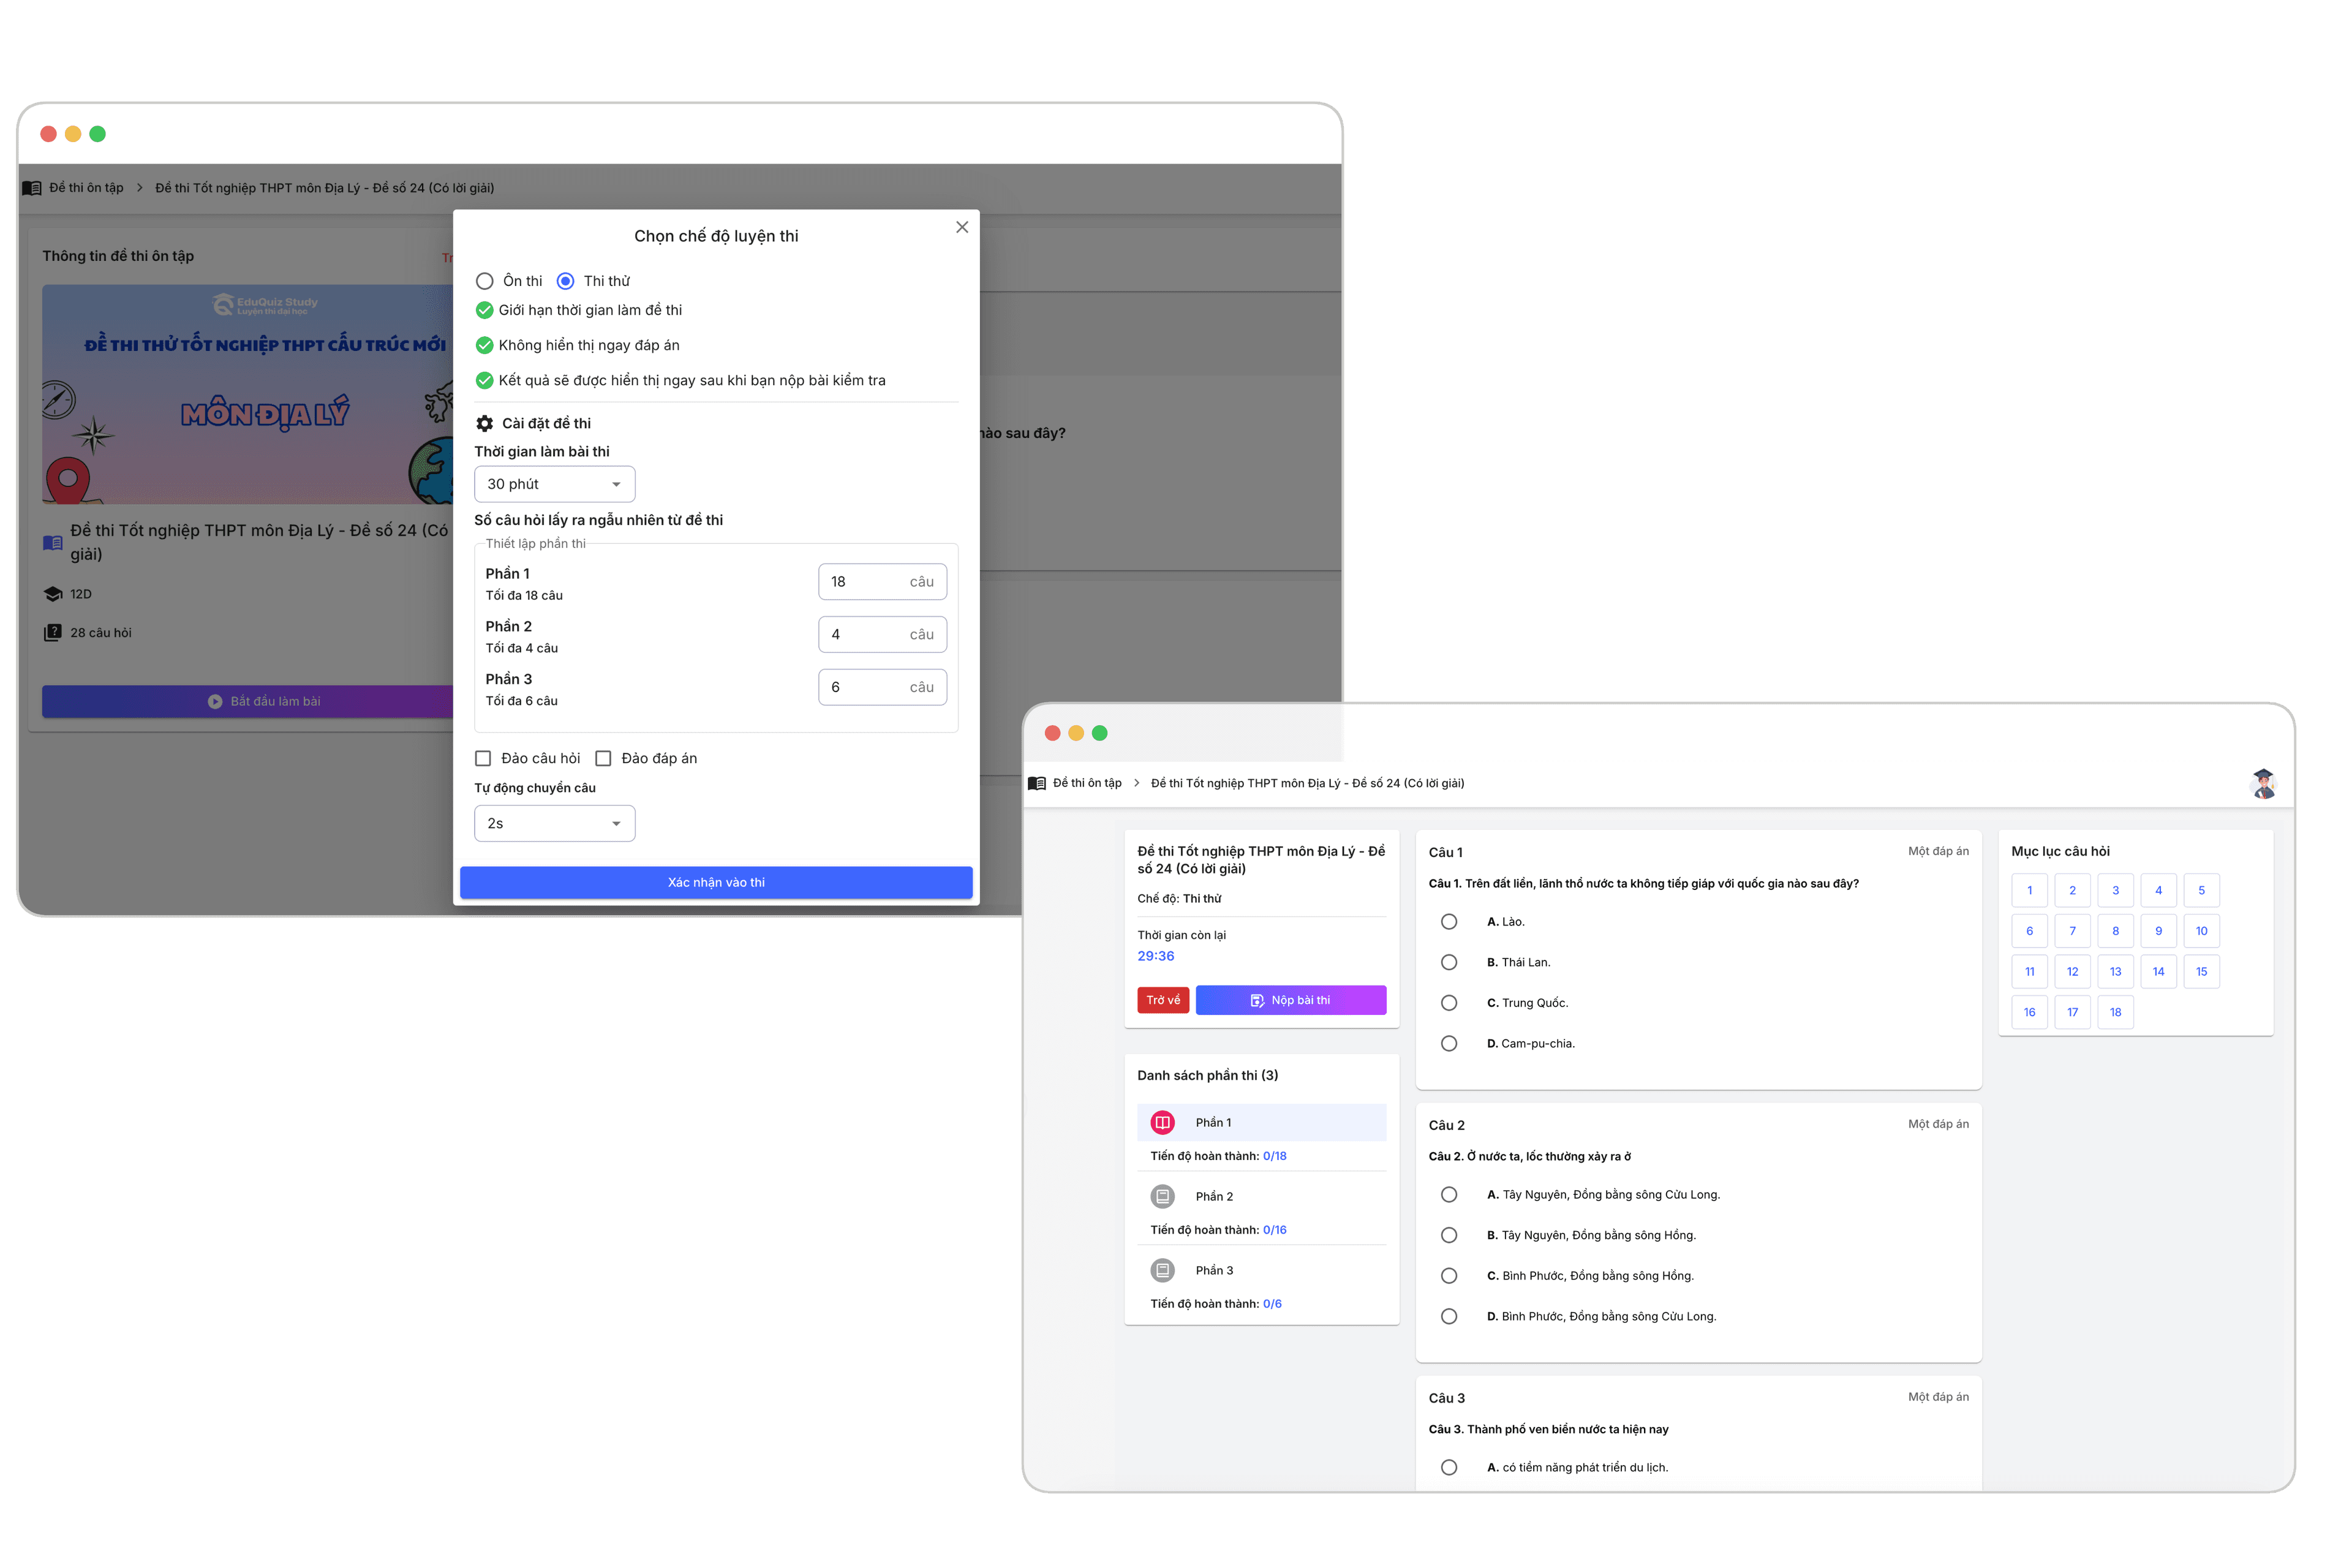Viewport: 2352px width, 1568px height.
Task: Jump to question 13 in index
Action: coord(2115,971)
